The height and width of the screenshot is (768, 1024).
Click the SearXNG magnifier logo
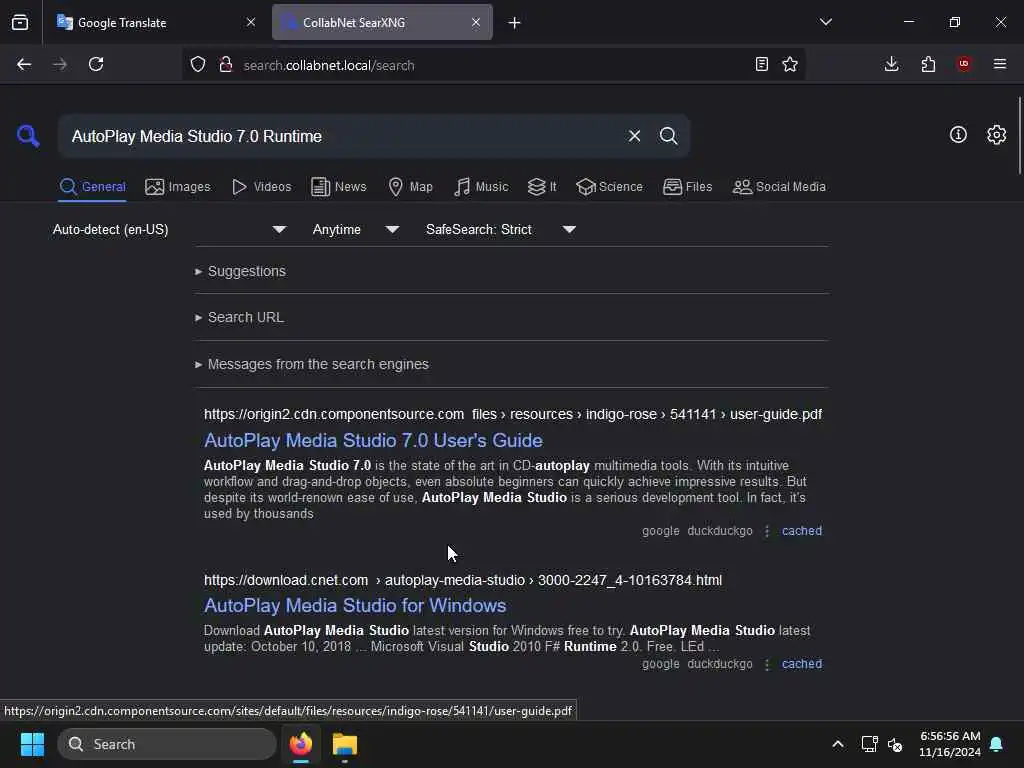coord(28,136)
